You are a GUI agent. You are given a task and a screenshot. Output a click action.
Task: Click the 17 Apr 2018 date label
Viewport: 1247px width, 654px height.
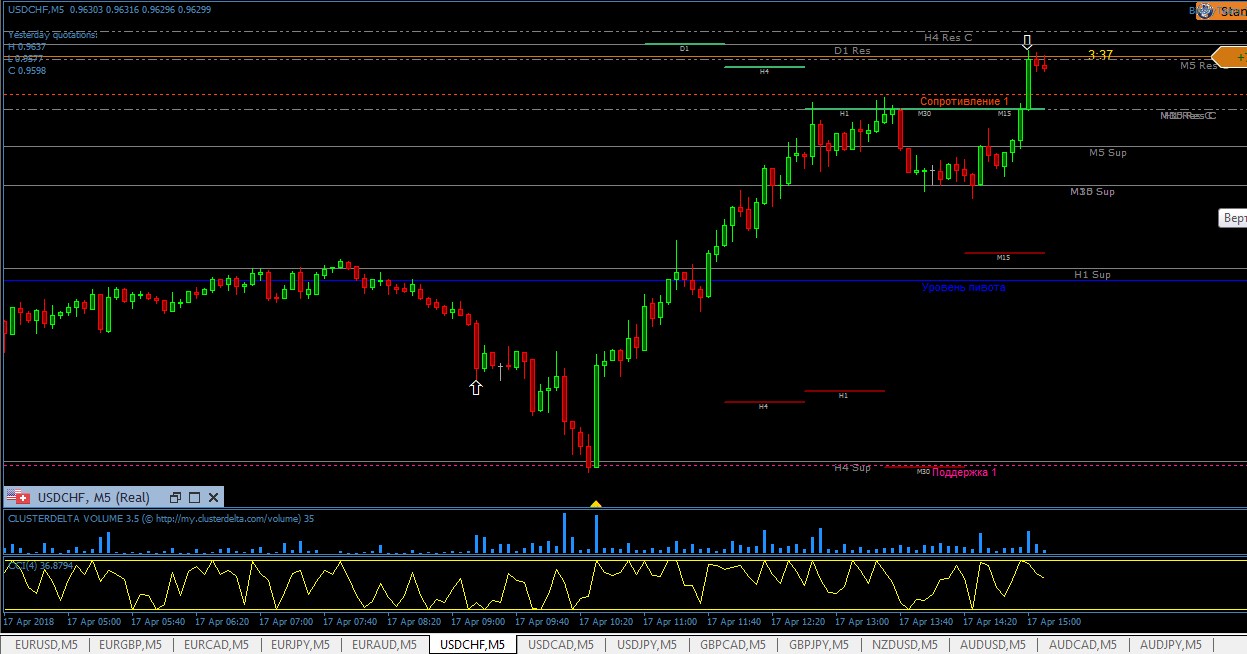click(x=30, y=621)
